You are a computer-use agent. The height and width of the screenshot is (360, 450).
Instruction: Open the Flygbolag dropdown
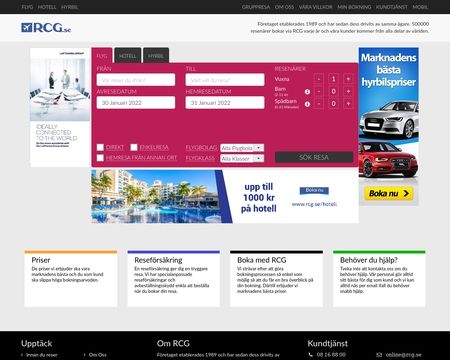point(242,148)
